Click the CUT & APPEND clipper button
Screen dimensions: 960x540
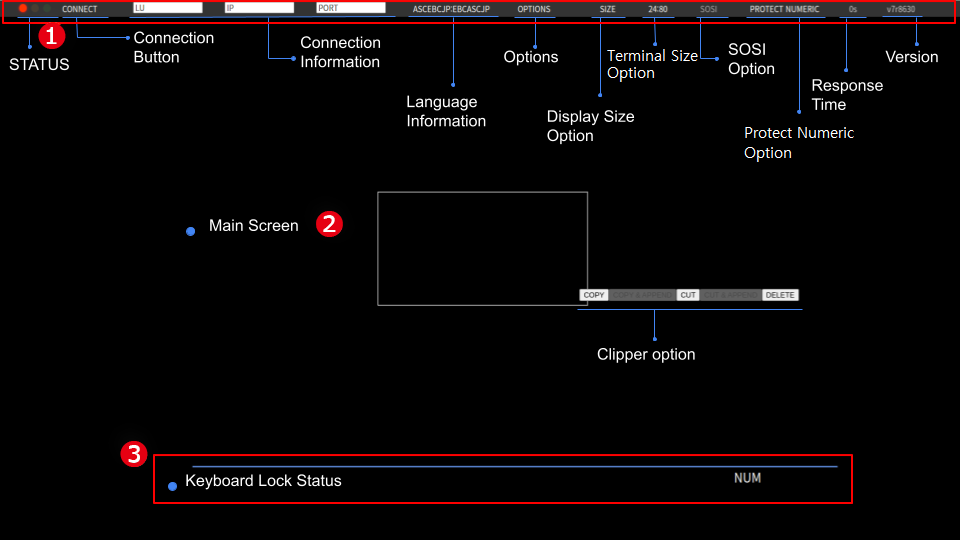[x=730, y=295]
